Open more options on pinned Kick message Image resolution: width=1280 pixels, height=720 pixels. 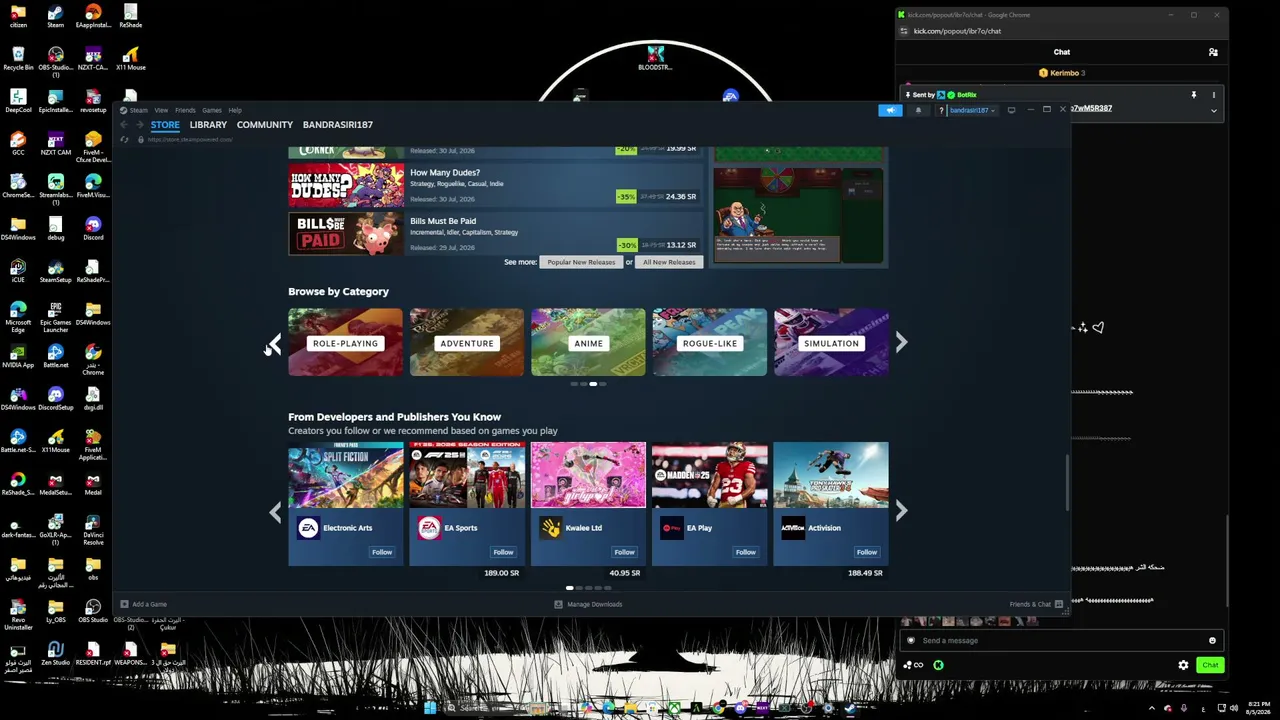click(x=1214, y=95)
